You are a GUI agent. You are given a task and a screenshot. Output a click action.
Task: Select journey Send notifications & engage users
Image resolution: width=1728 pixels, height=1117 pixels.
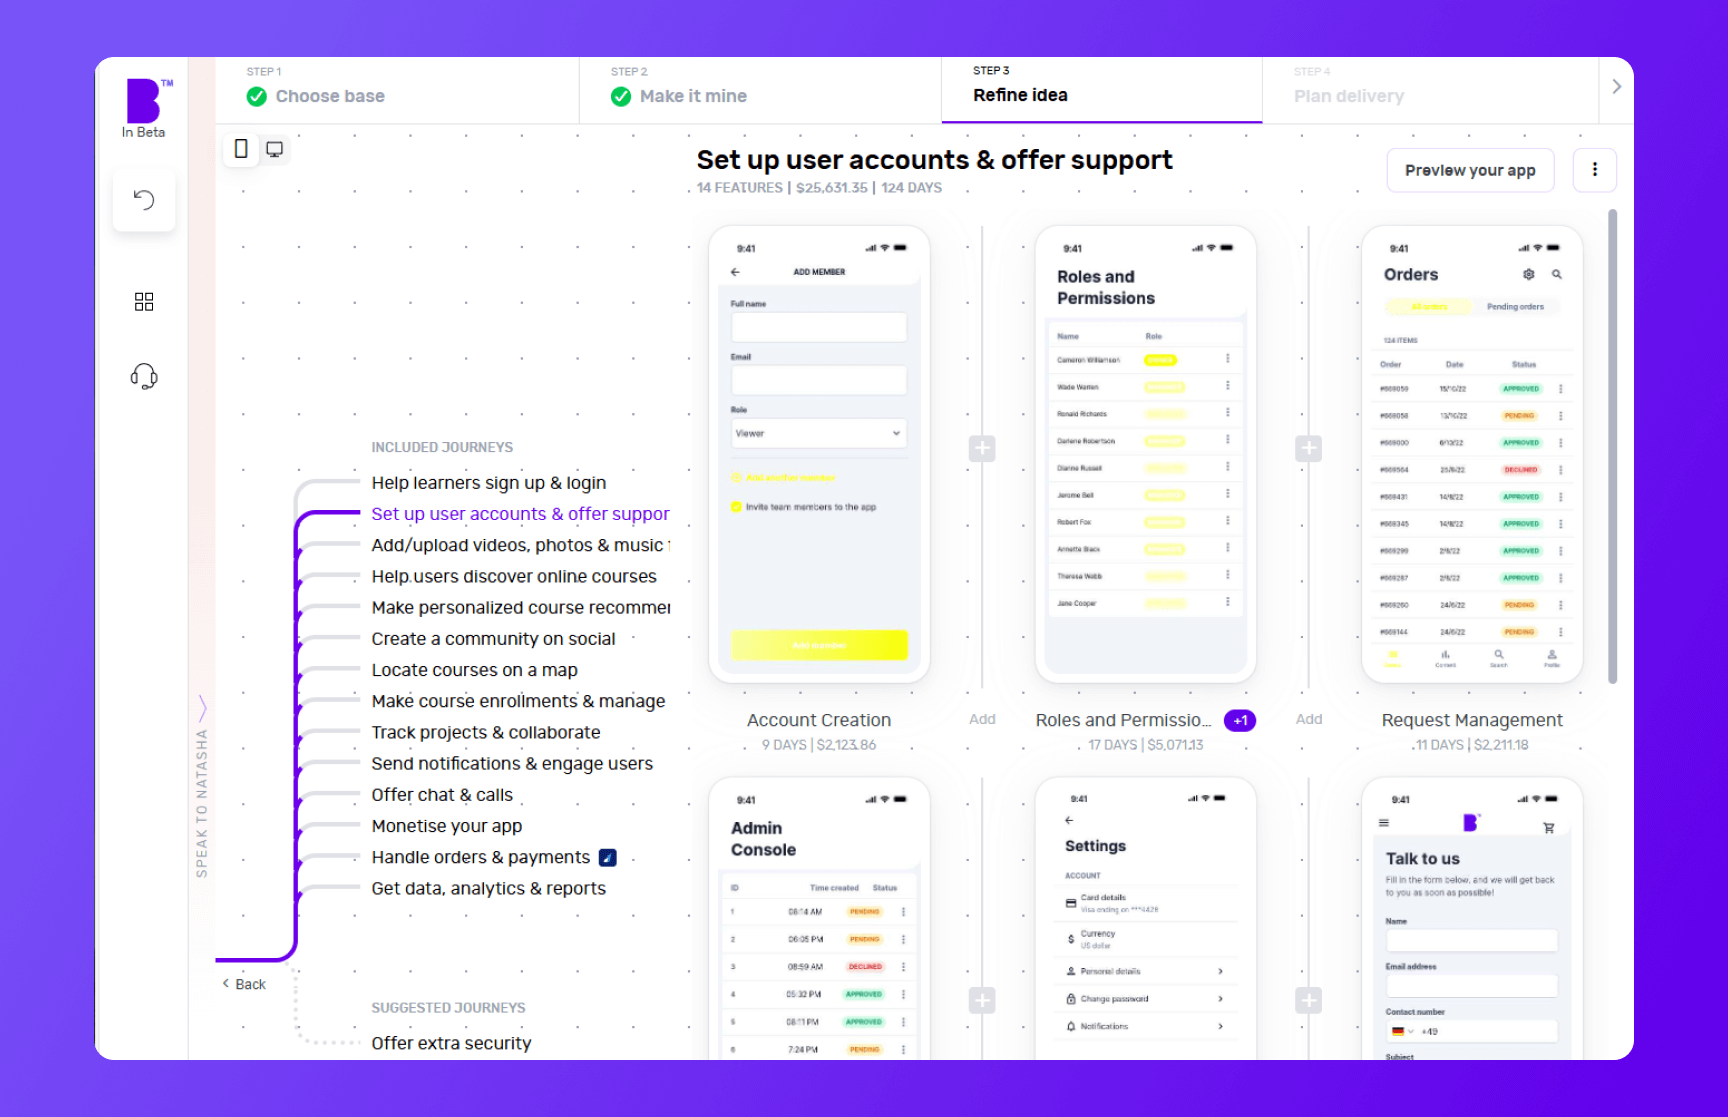512,764
